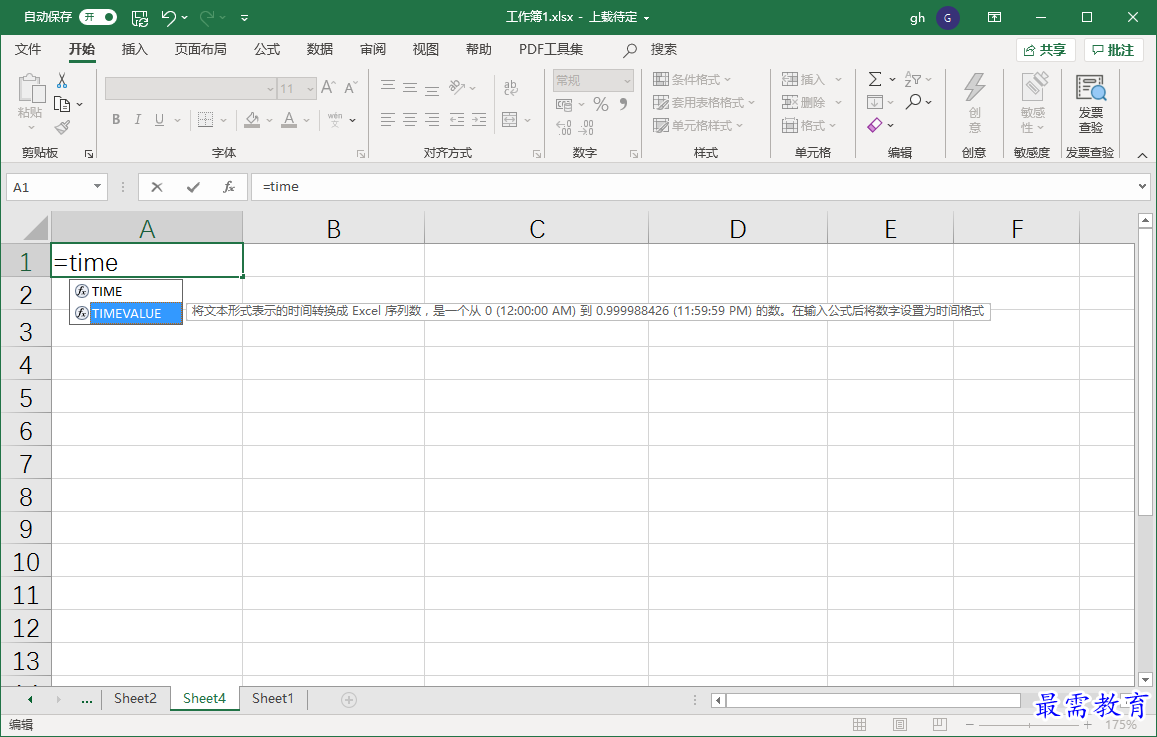The image size is (1157, 737).
Task: Toggle Italic formatting
Action: coord(137,120)
